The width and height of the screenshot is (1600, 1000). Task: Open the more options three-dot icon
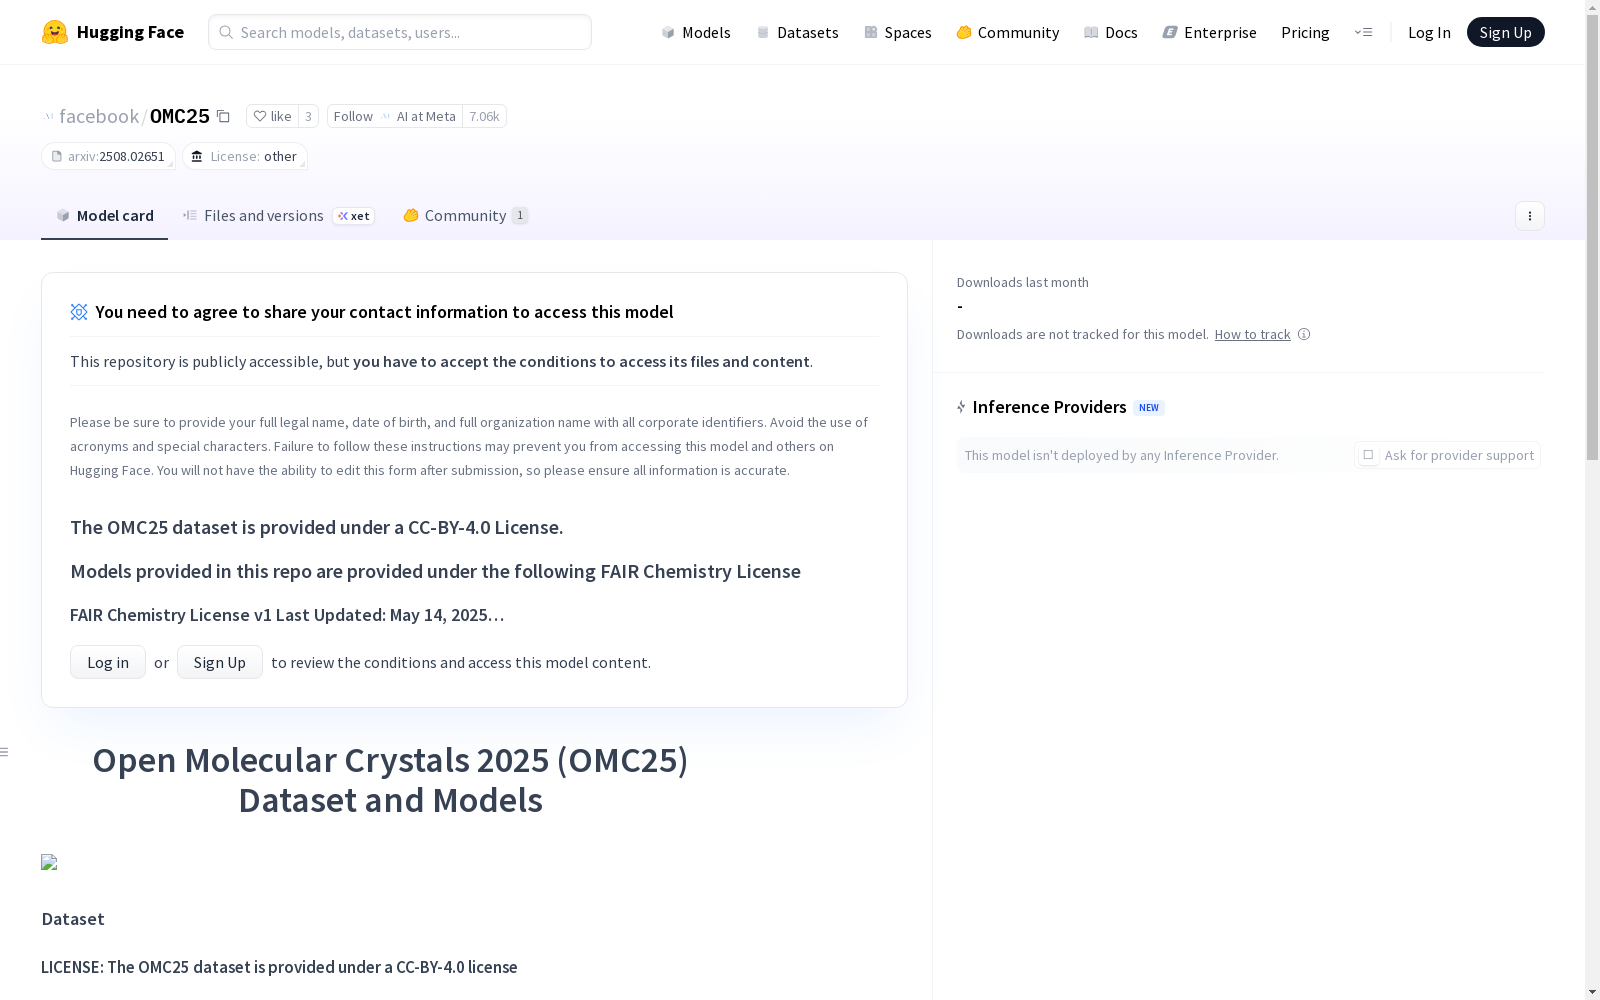1529,216
